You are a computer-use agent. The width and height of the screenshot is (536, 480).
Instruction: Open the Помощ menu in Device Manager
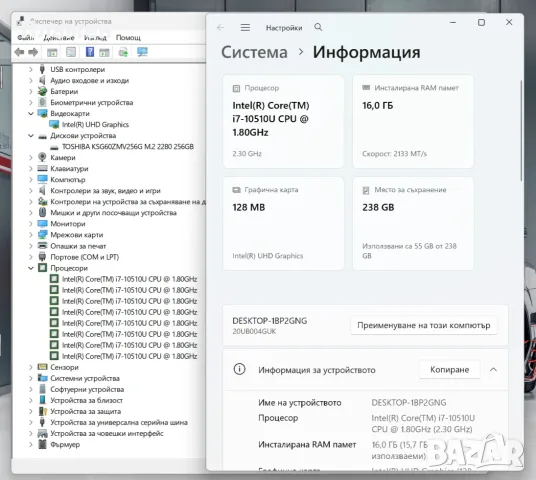(x=128, y=37)
